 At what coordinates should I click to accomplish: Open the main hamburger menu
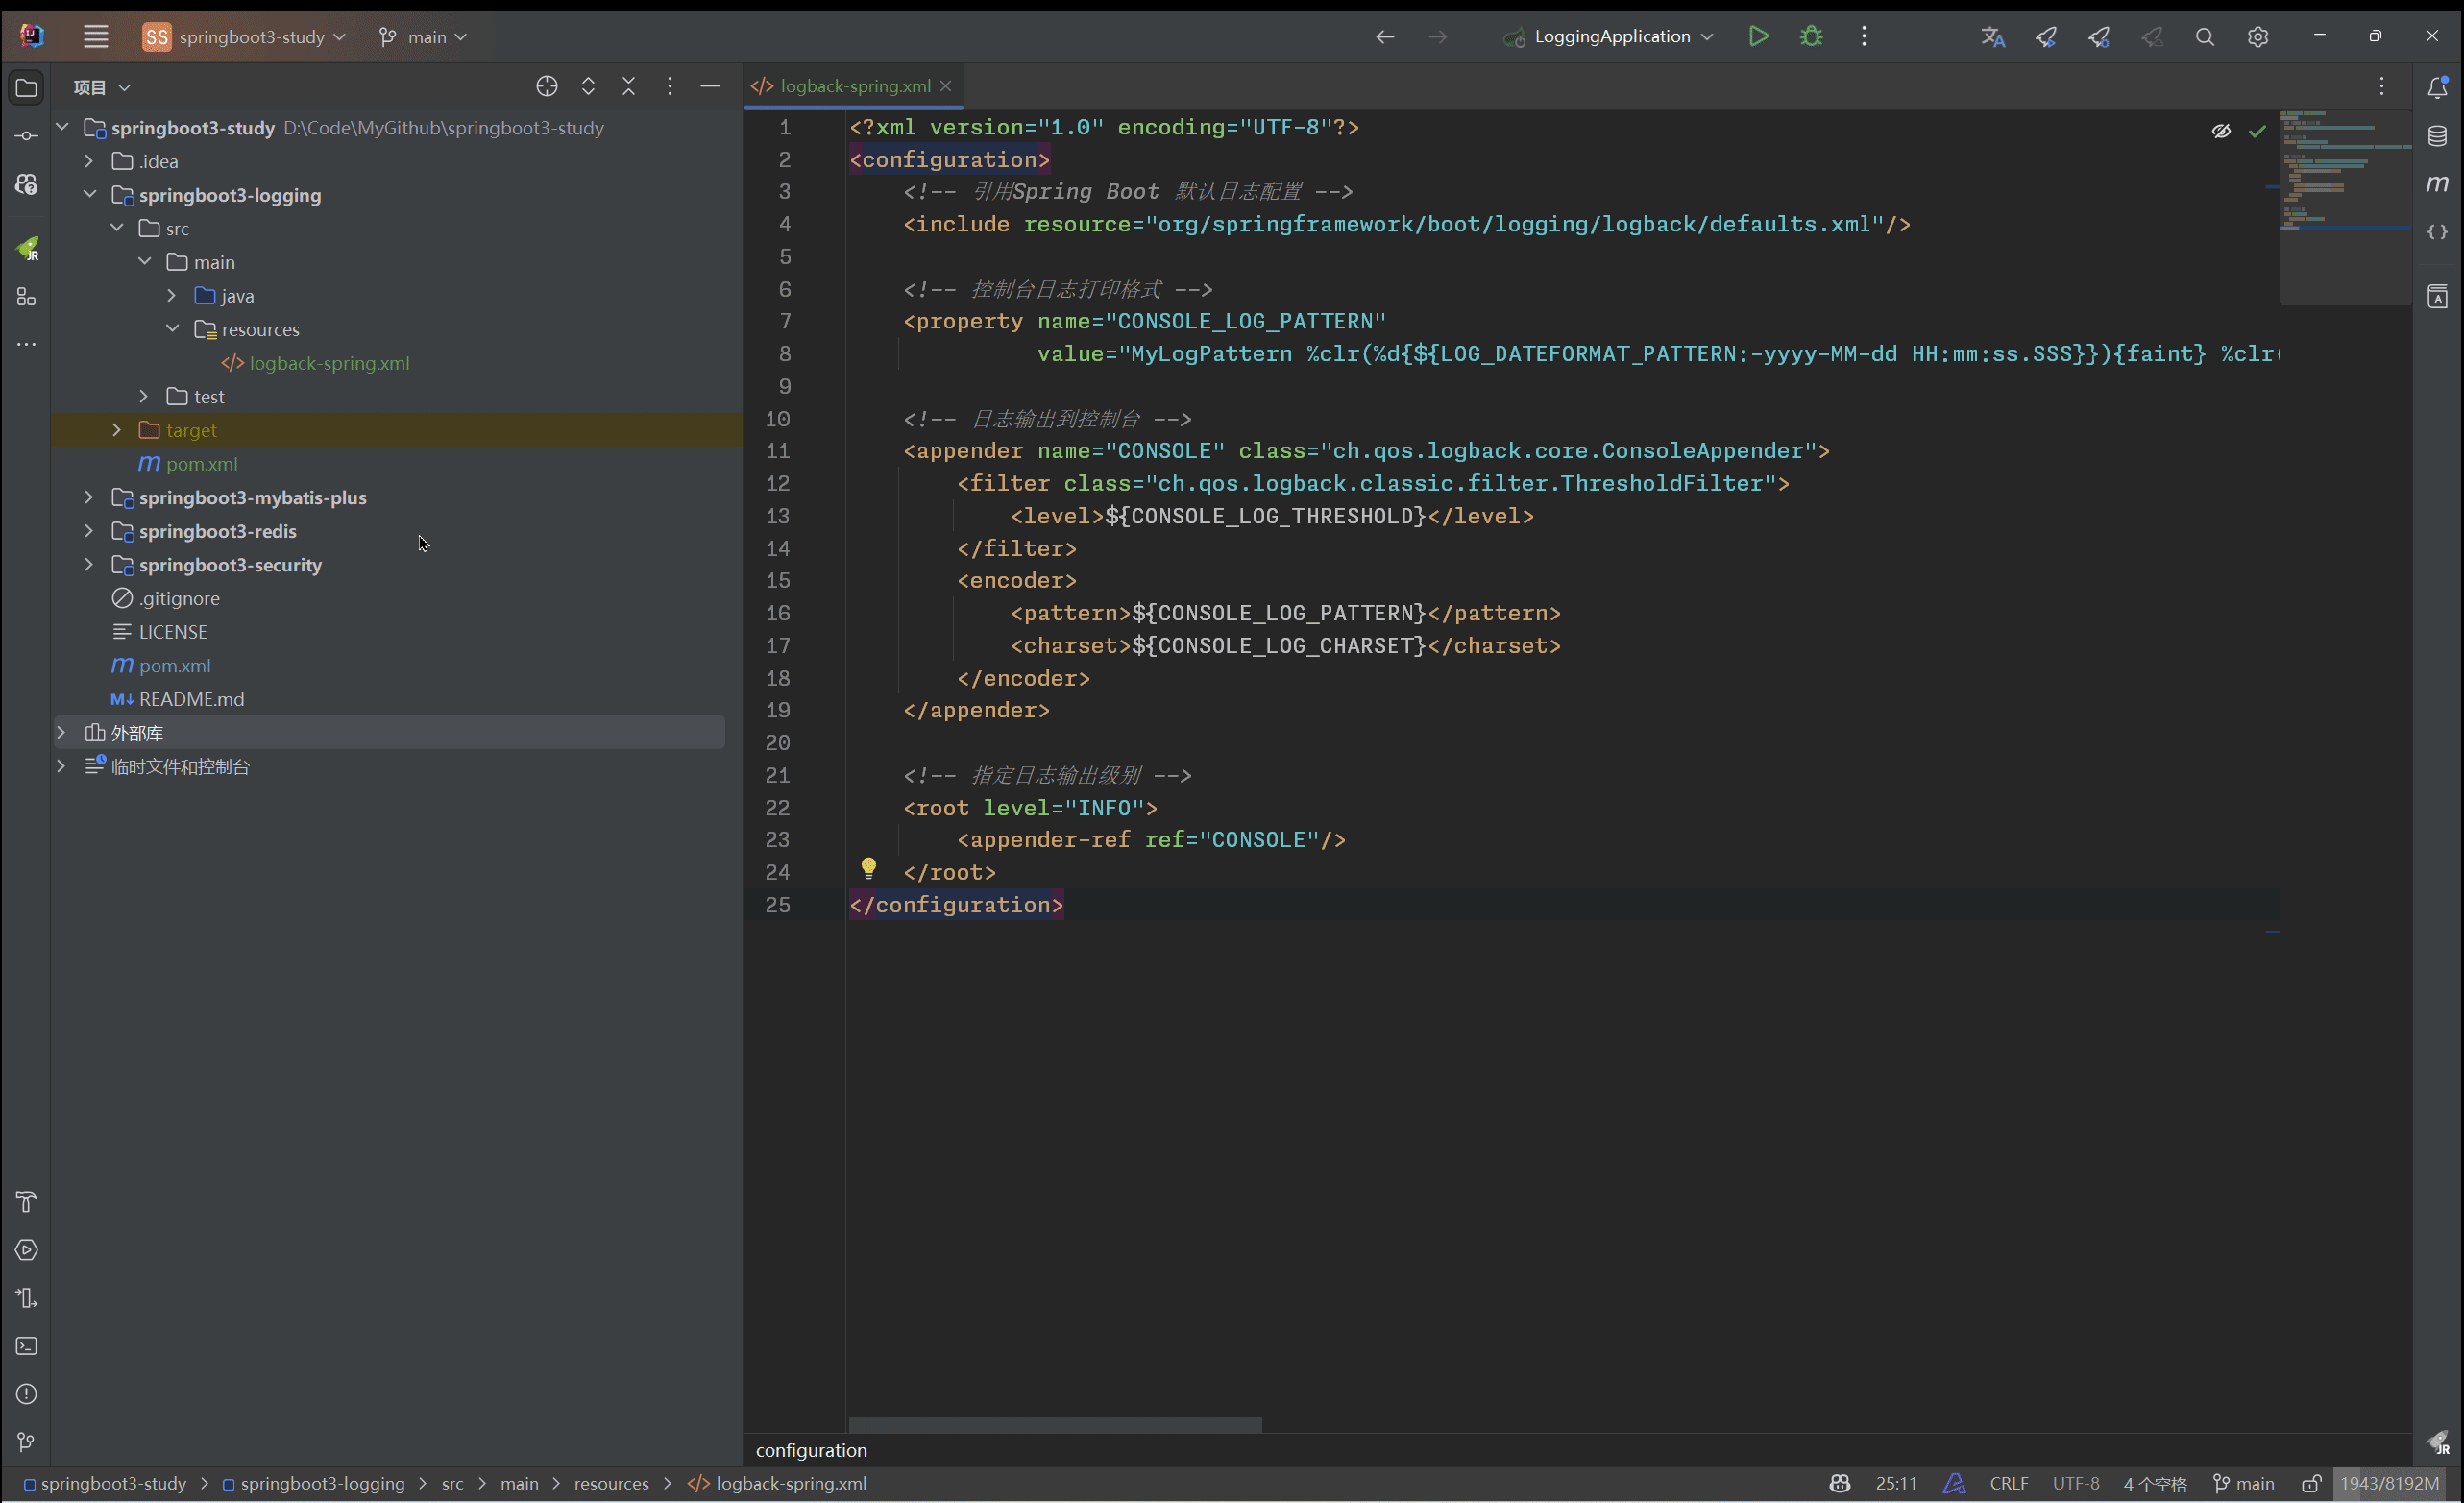(96, 36)
